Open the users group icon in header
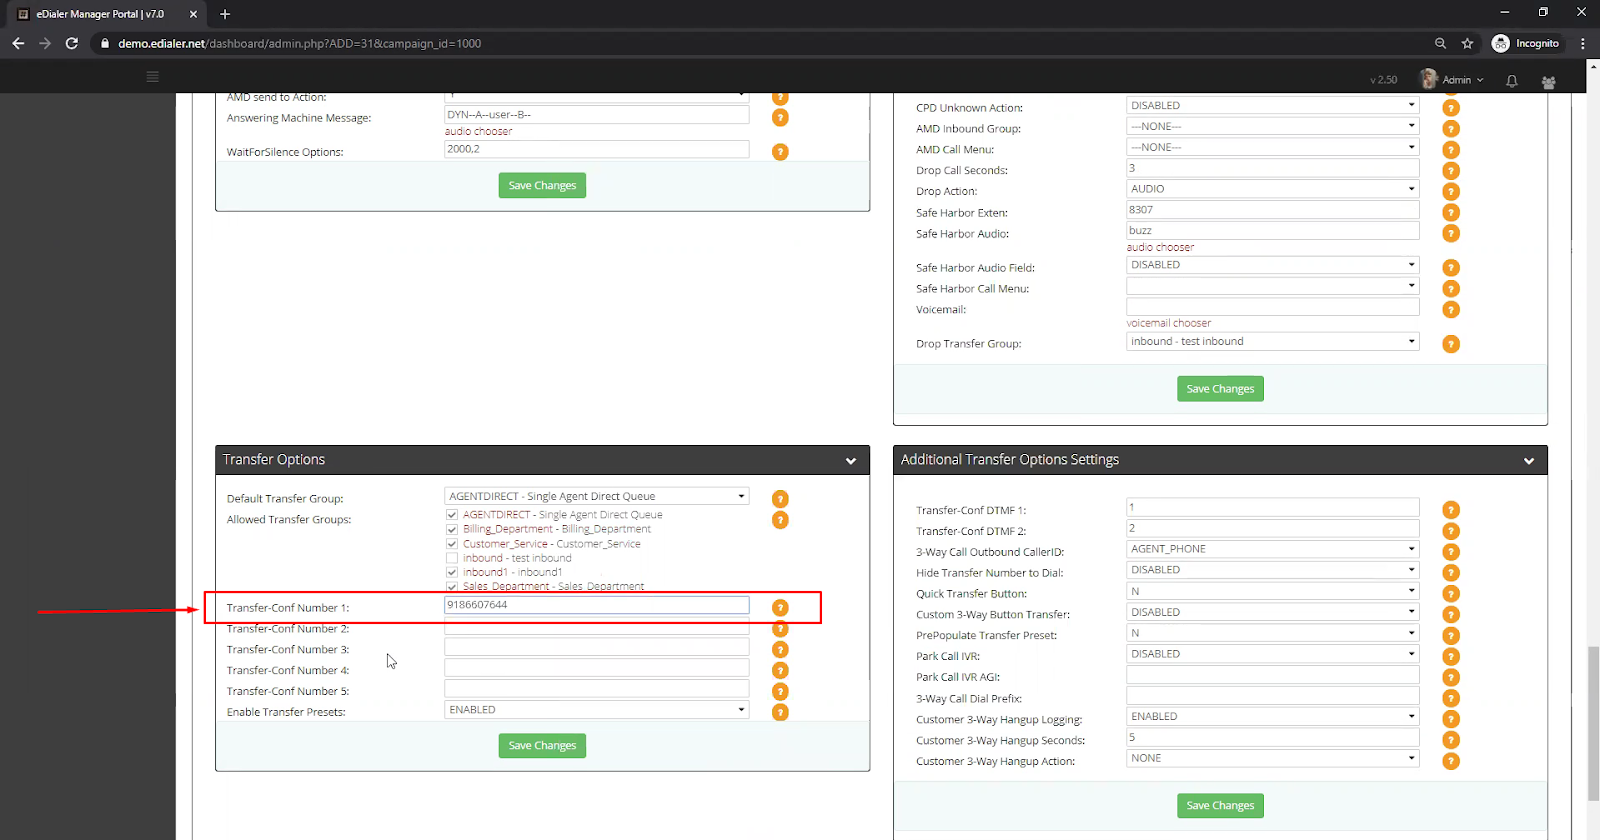Screen dimensions: 1600x840 1548,82
